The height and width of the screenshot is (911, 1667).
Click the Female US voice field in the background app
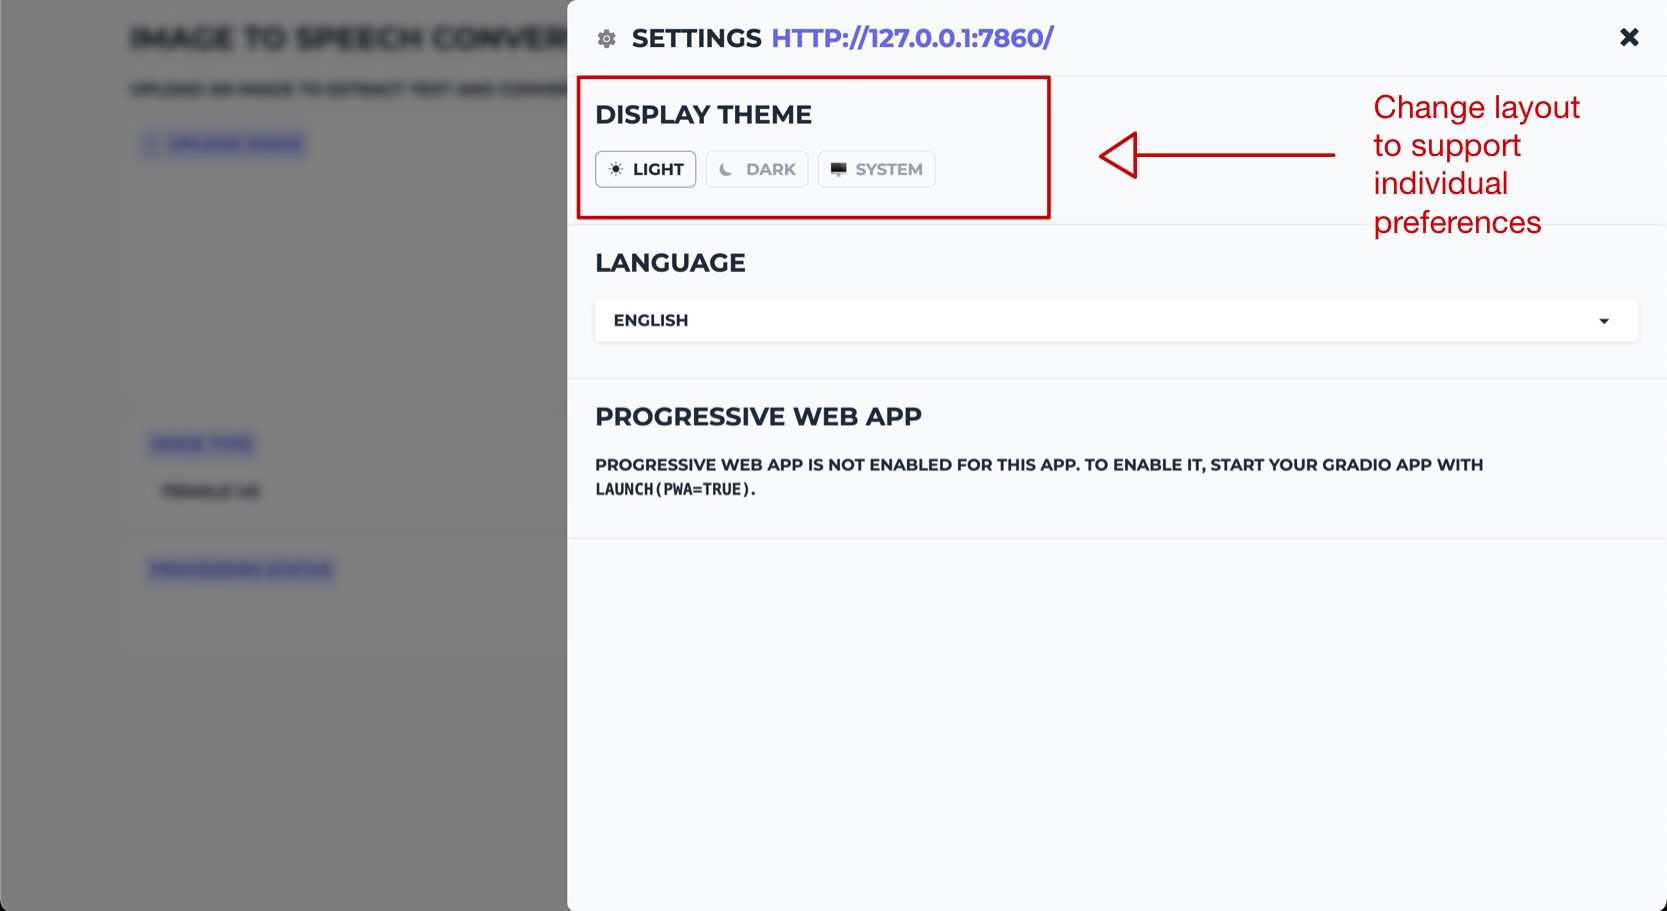[211, 491]
